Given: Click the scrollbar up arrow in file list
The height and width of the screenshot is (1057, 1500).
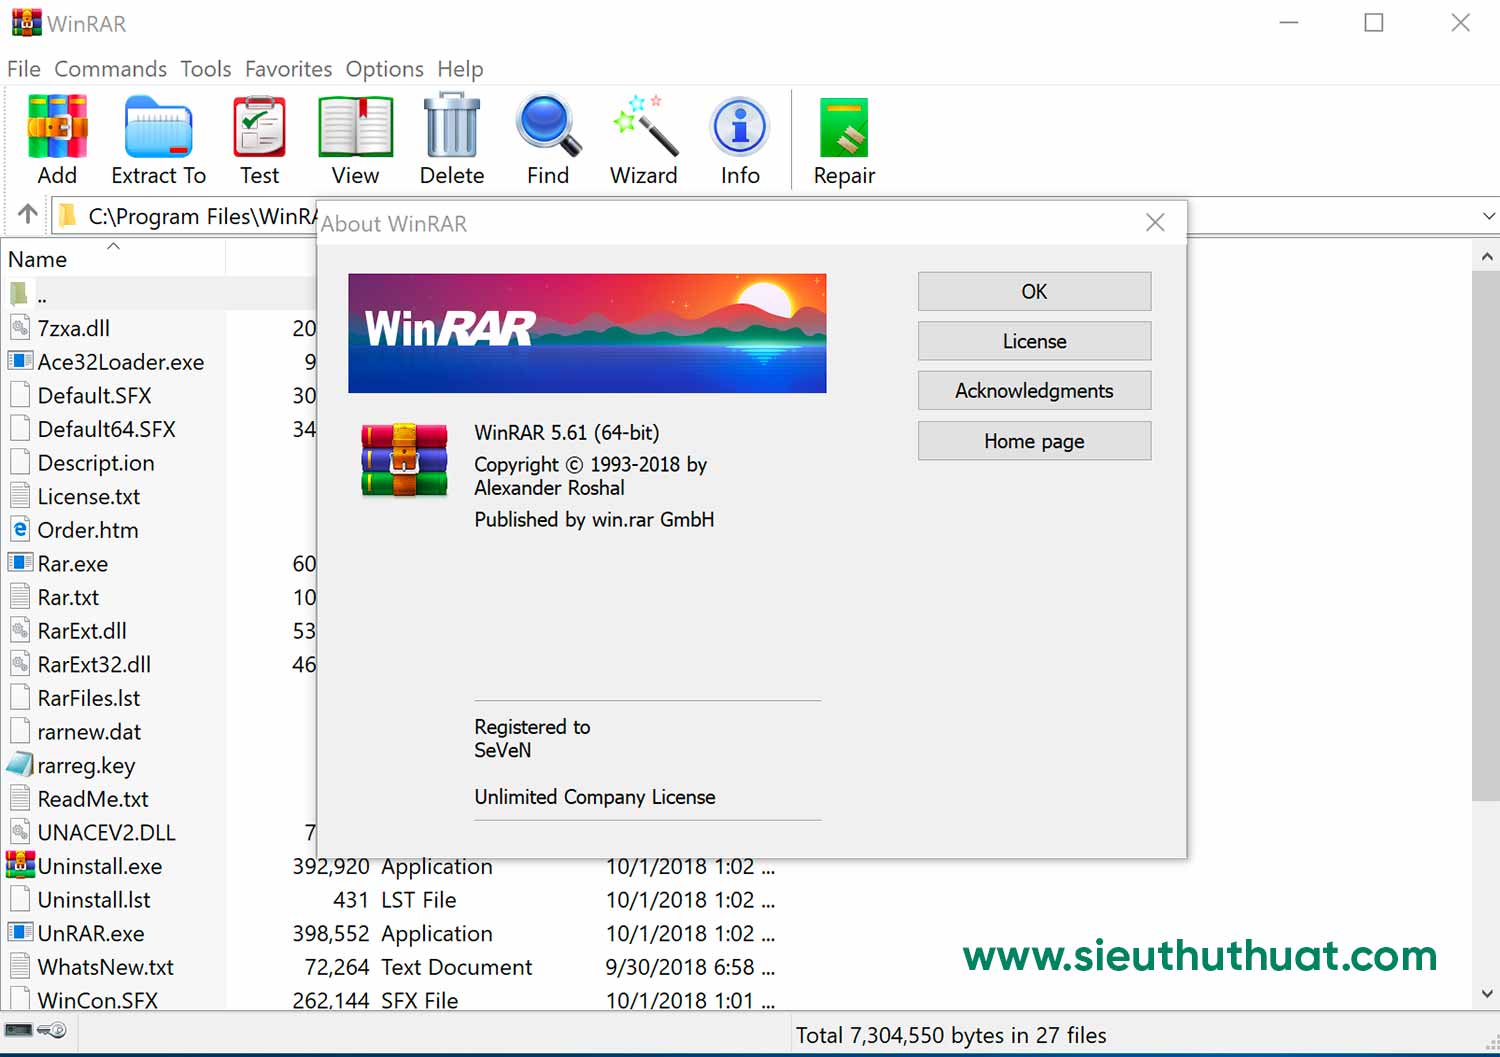Looking at the screenshot, I should pos(1487,257).
